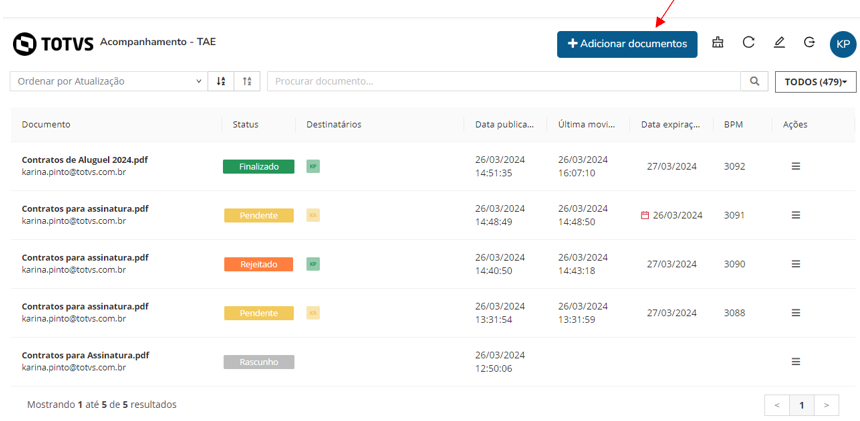The image size is (860, 421).
Task: Click publication time 14:51:35
Action: click(x=494, y=173)
